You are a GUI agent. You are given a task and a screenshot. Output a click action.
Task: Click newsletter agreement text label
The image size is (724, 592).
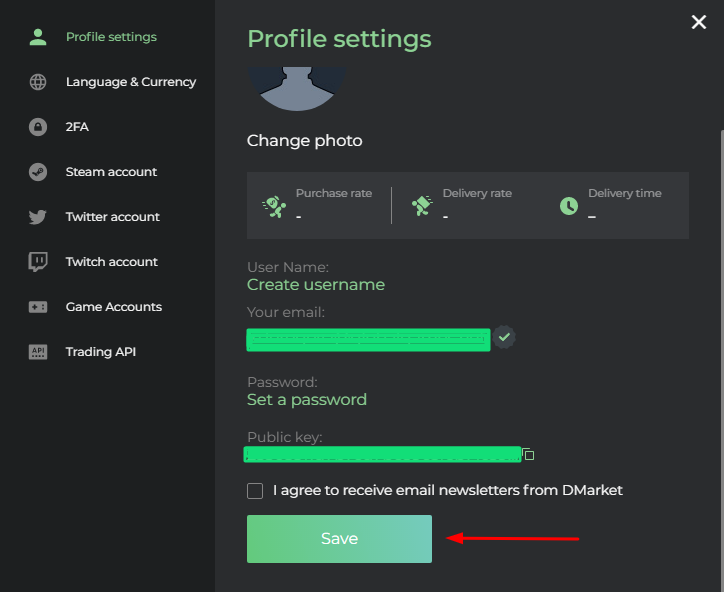[x=447, y=490]
